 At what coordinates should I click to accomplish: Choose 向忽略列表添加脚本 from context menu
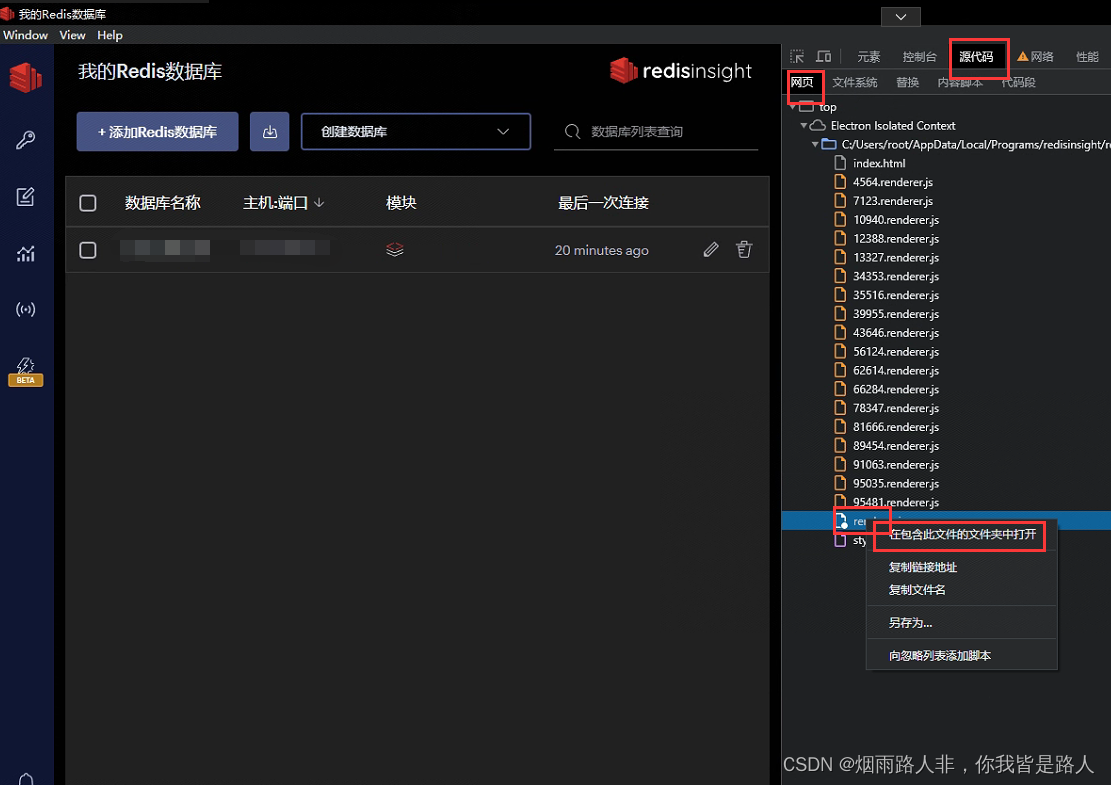coord(961,655)
